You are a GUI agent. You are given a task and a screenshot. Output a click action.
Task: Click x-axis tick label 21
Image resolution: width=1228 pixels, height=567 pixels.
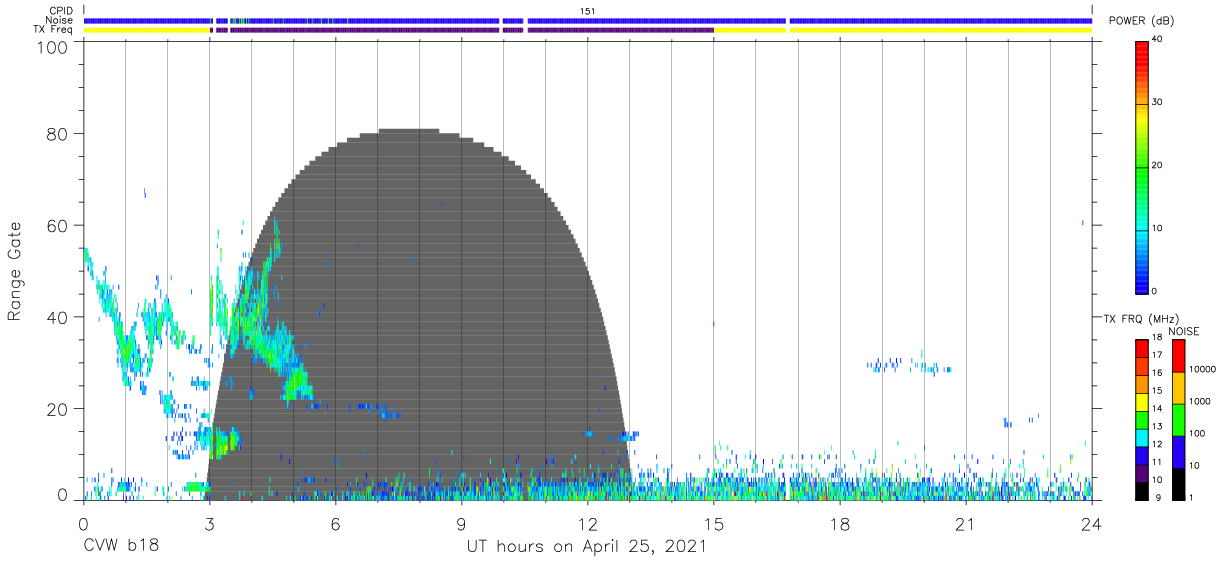coord(965,524)
